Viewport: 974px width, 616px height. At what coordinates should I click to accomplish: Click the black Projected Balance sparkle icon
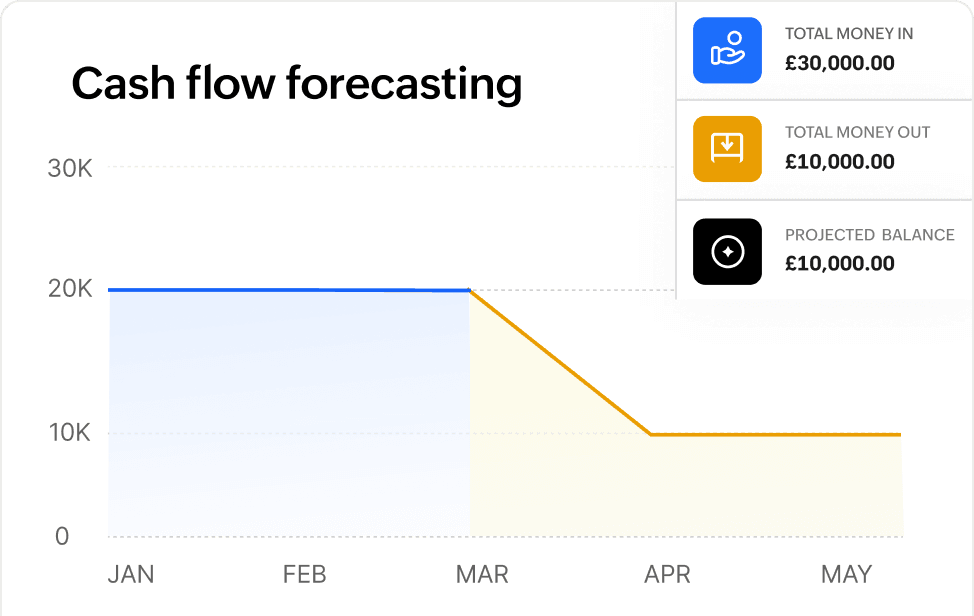(727, 251)
